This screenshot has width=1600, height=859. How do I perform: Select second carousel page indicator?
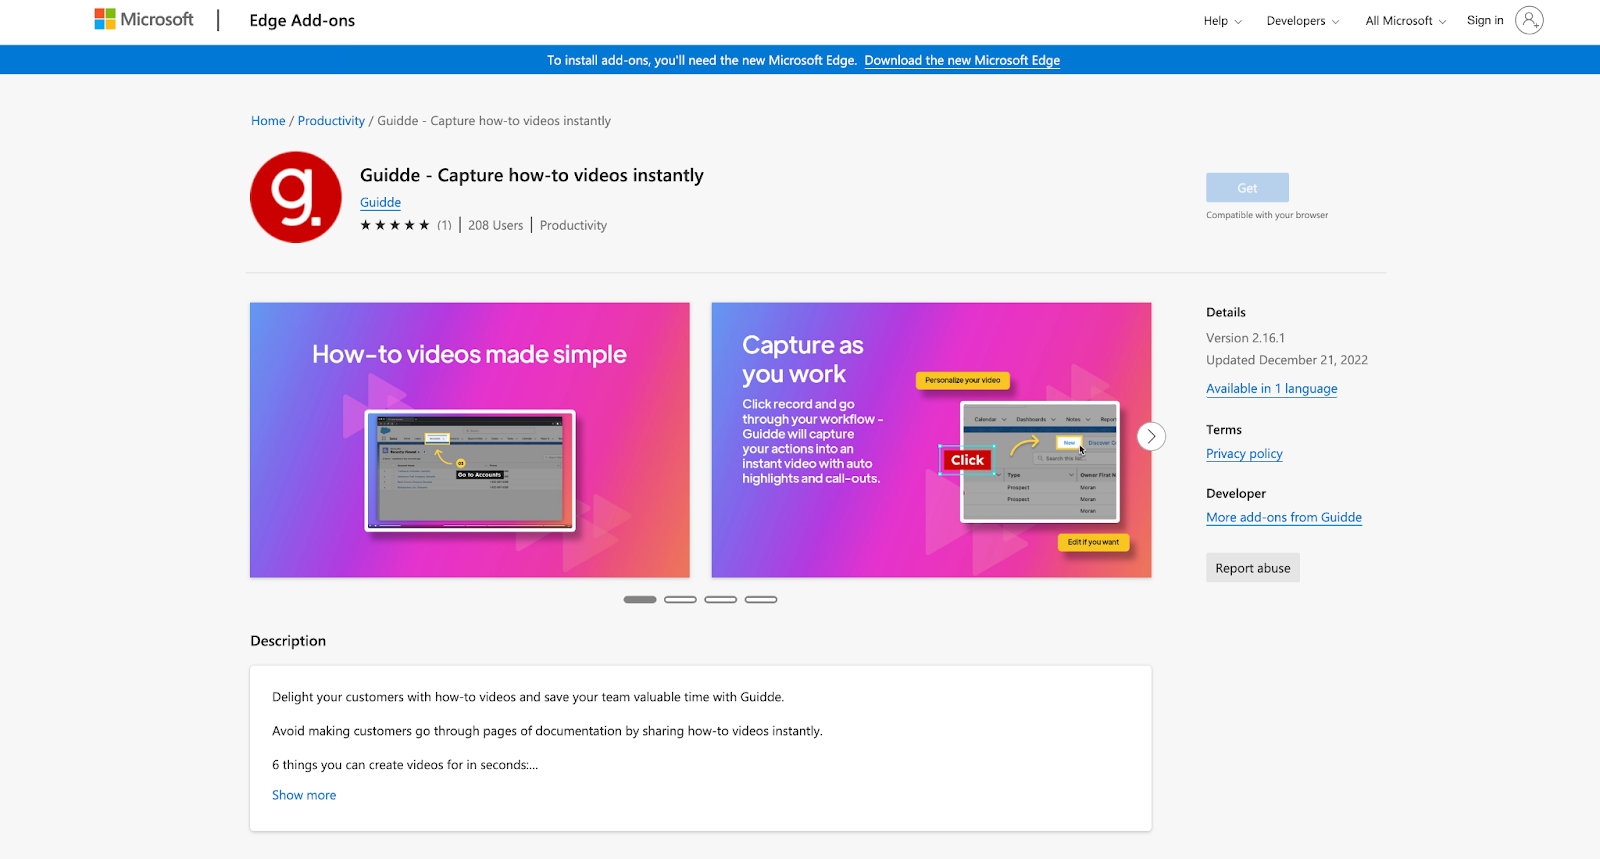point(680,600)
